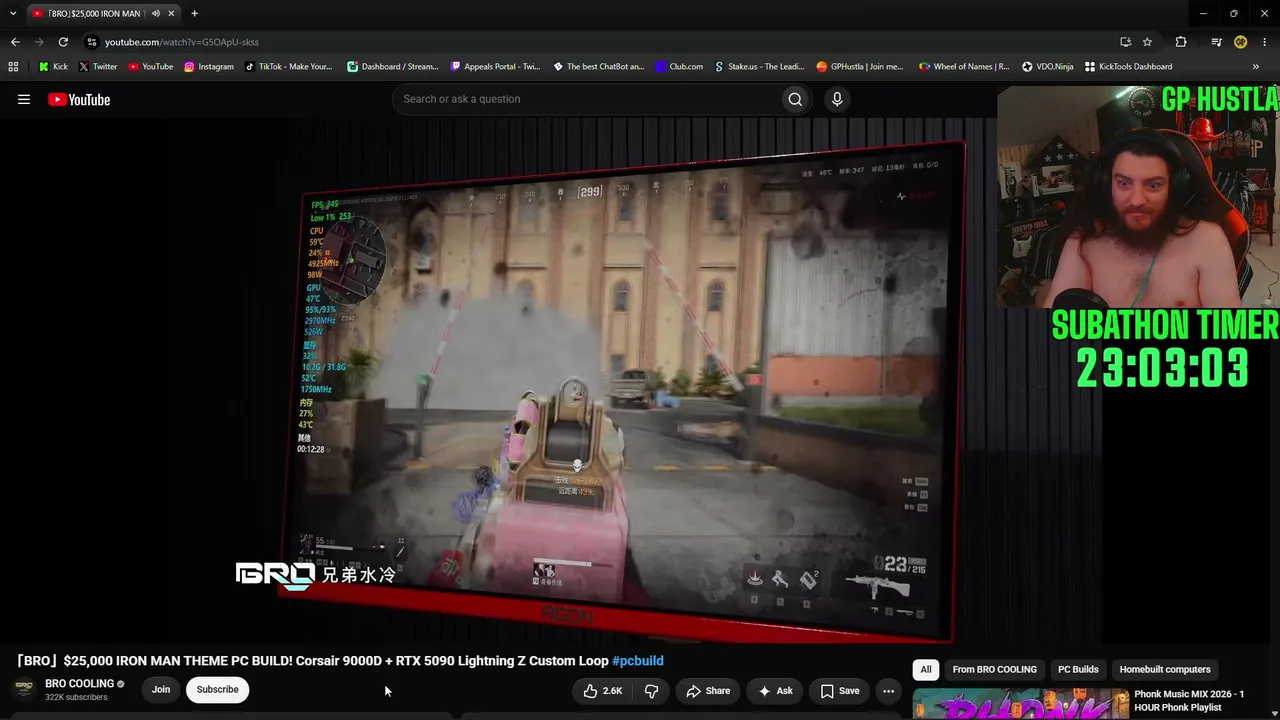This screenshot has height=720, width=1280.
Task: Select the From BRO COOLING chip
Action: point(995,670)
